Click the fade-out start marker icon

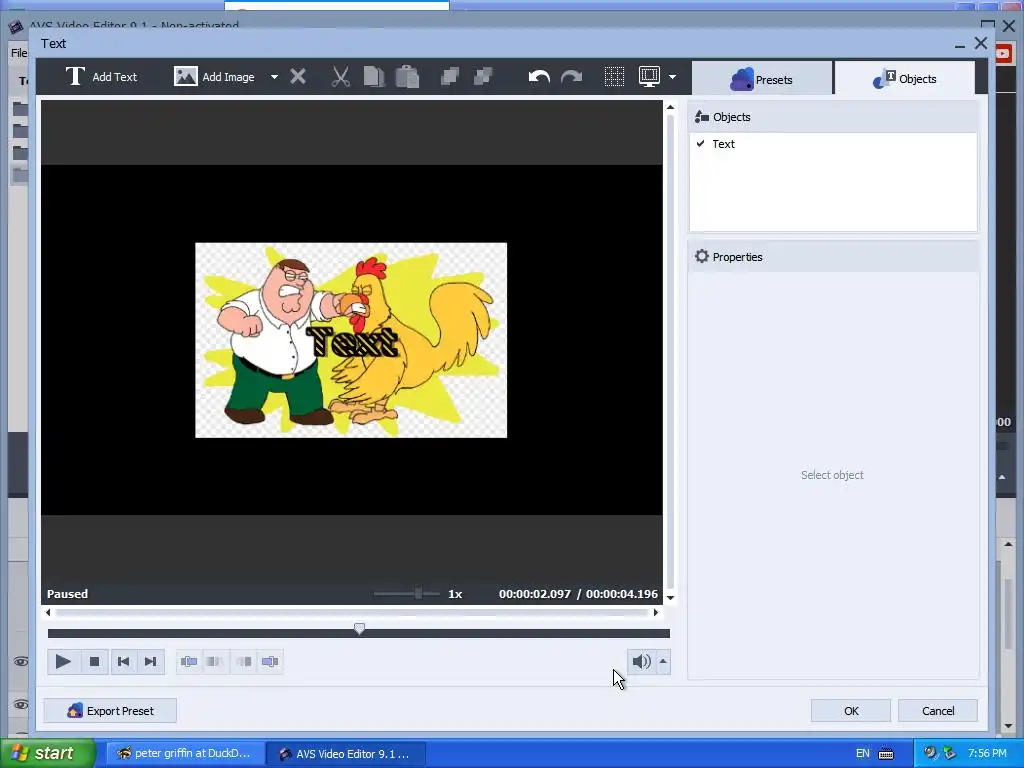pos(244,662)
